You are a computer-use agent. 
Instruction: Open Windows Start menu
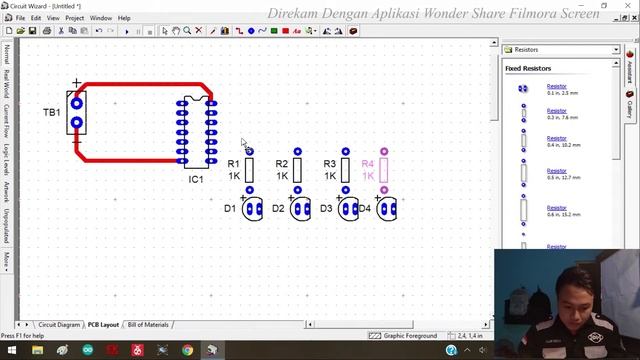pyautogui.click(x=11, y=350)
